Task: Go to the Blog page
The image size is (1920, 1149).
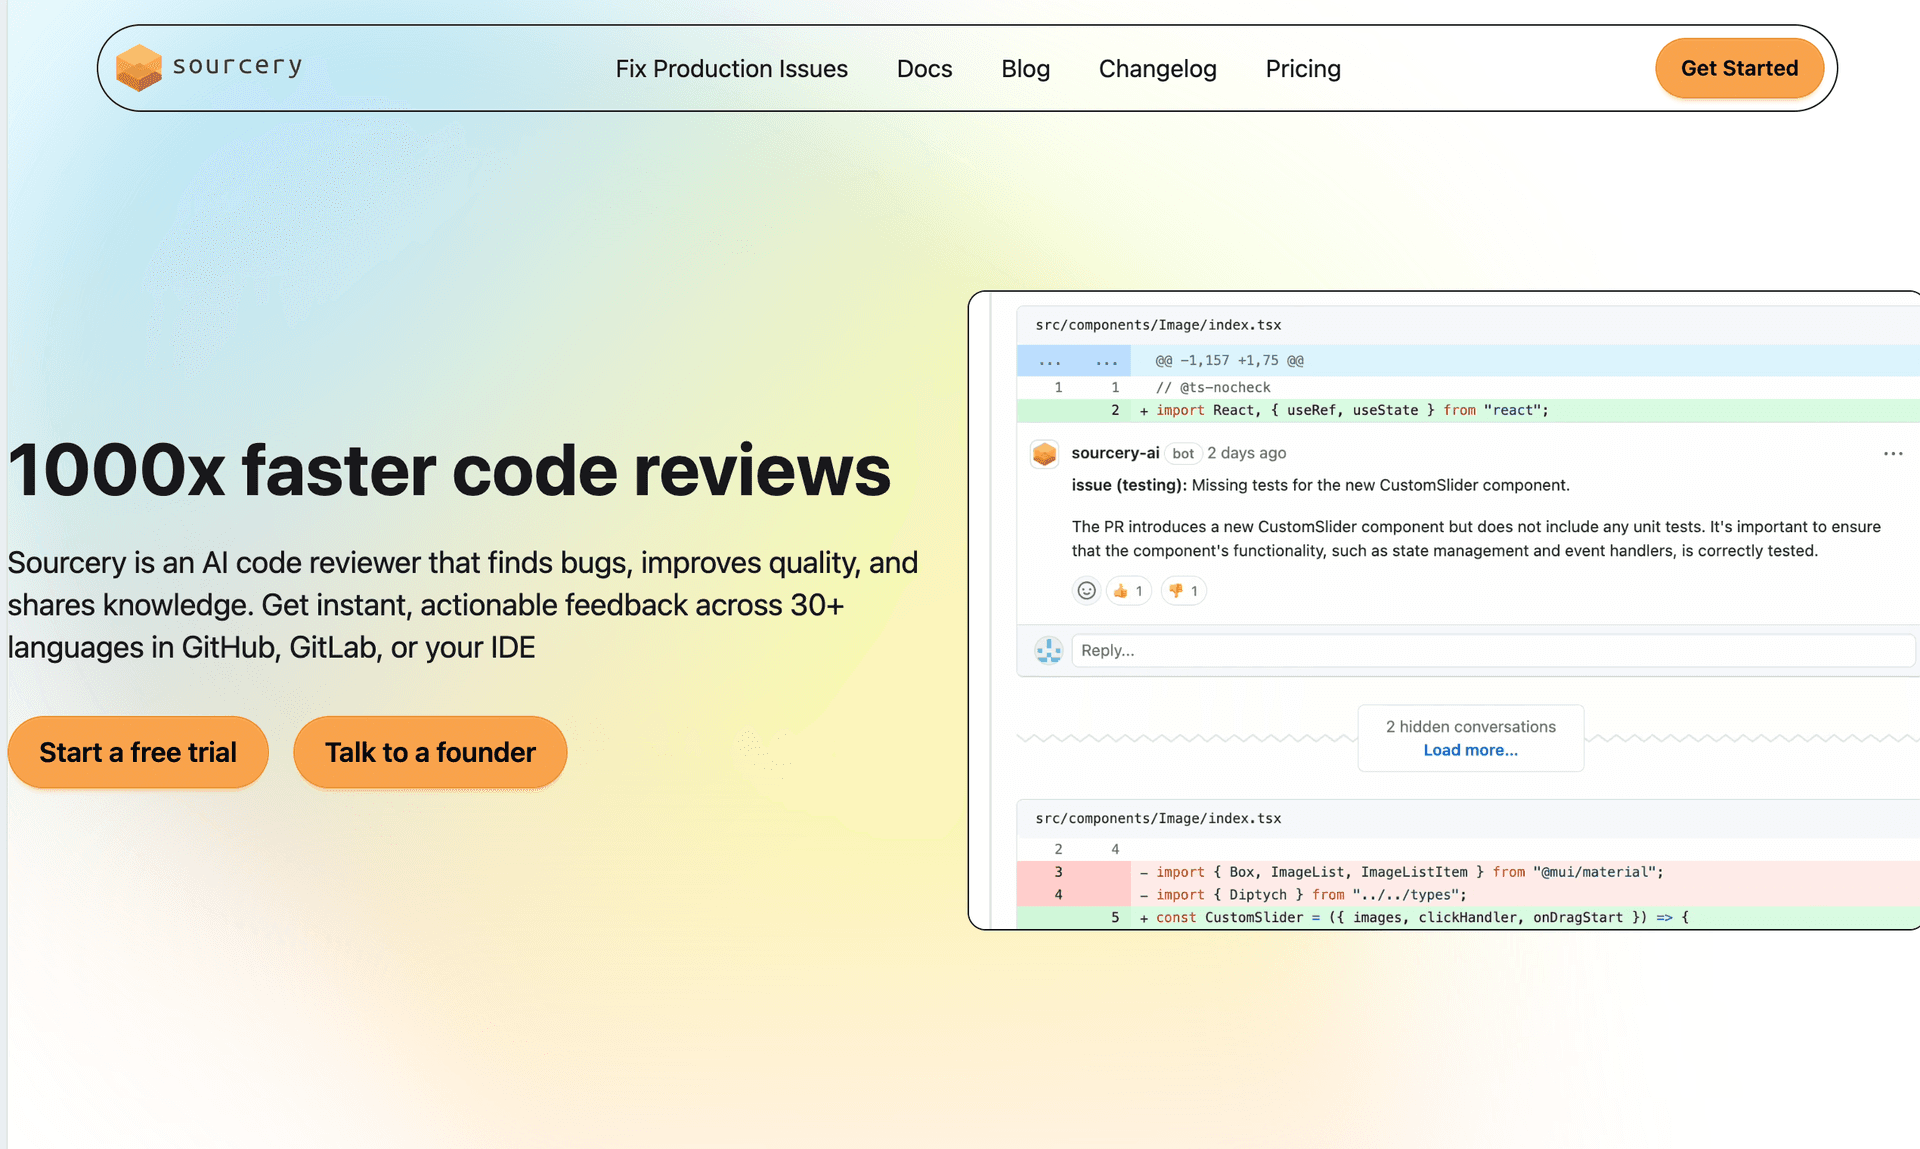Action: coord(1025,68)
